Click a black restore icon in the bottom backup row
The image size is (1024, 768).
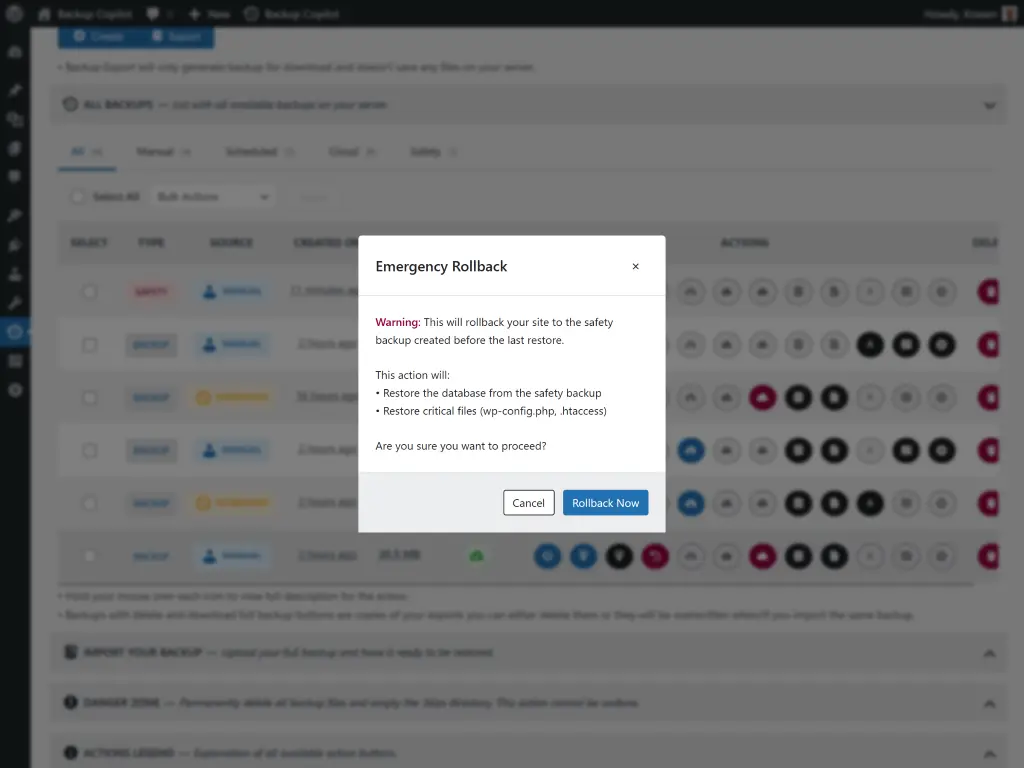coord(799,556)
